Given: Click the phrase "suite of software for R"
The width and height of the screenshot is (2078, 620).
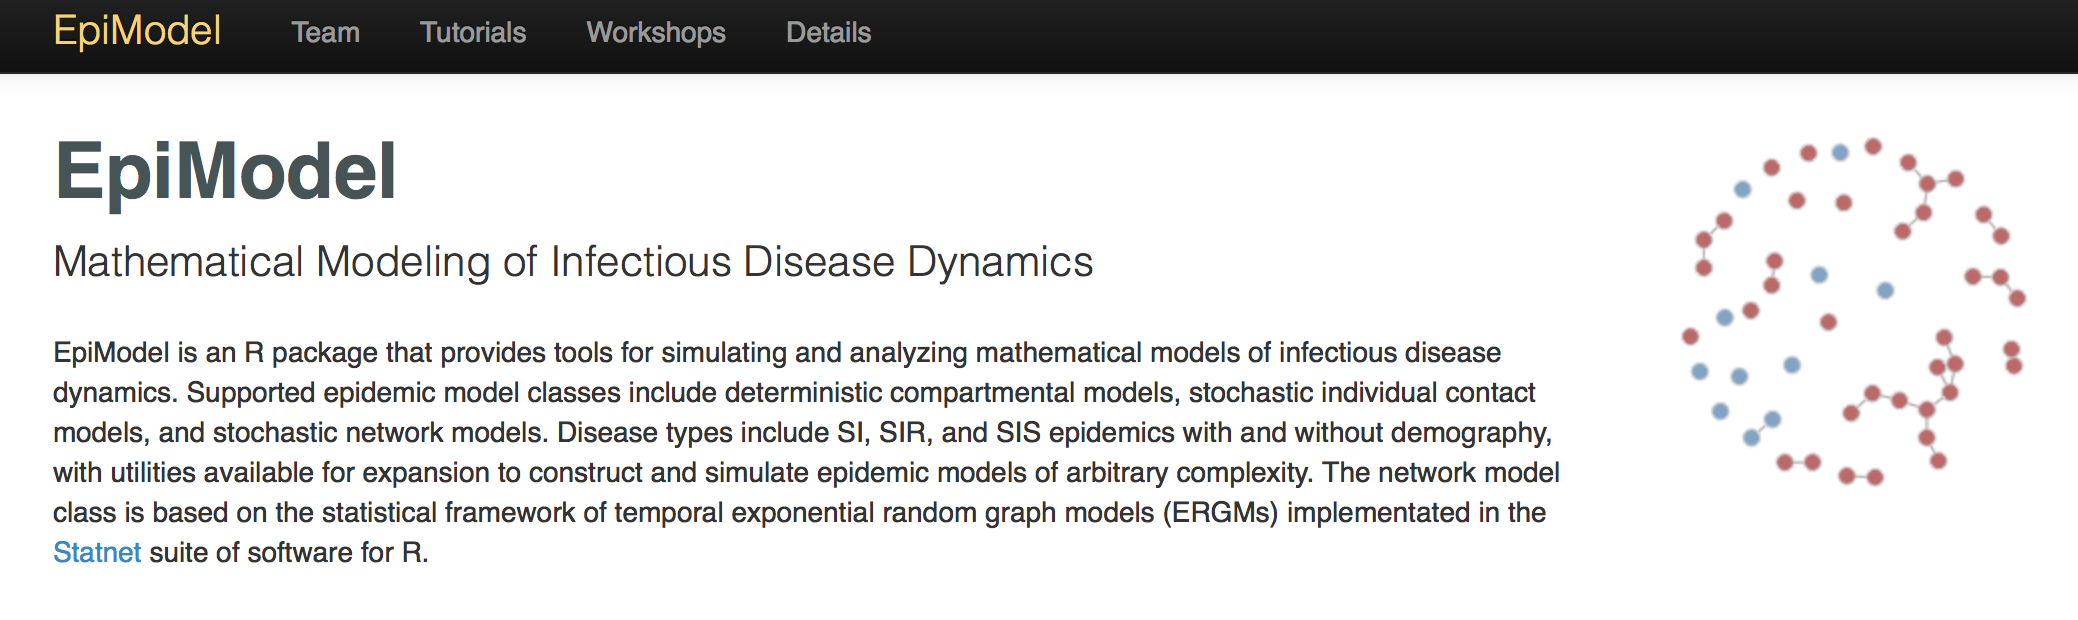Looking at the screenshot, I should [288, 552].
